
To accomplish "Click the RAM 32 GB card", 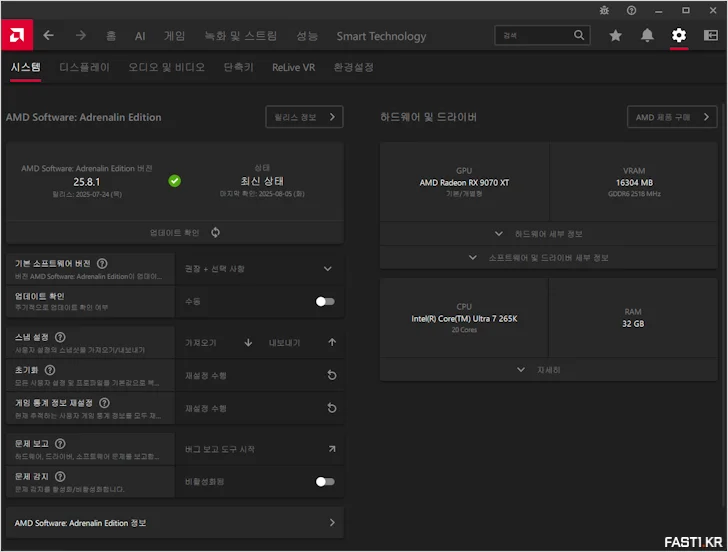I will coord(633,318).
